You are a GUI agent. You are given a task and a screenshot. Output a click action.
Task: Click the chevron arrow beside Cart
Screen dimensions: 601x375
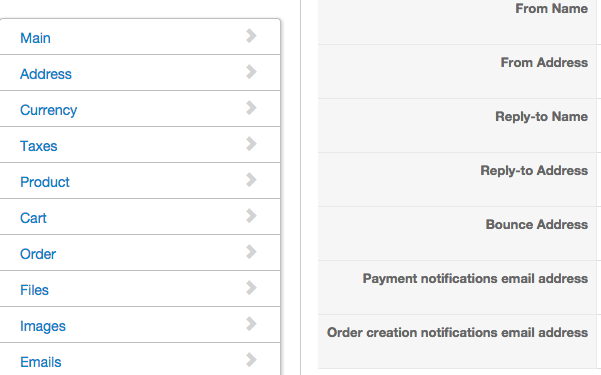click(x=251, y=216)
